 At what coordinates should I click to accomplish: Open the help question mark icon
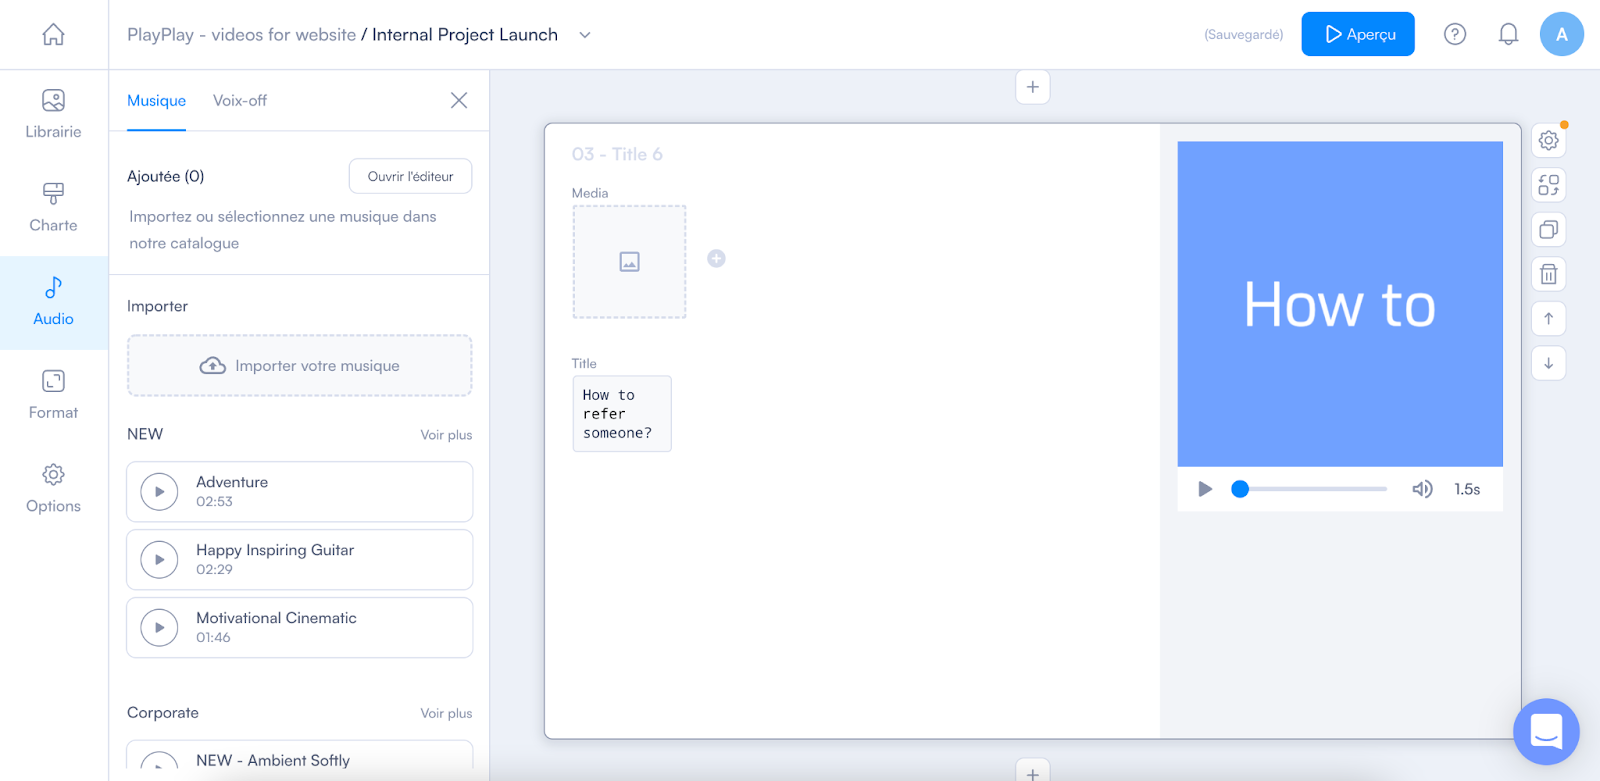(x=1455, y=34)
